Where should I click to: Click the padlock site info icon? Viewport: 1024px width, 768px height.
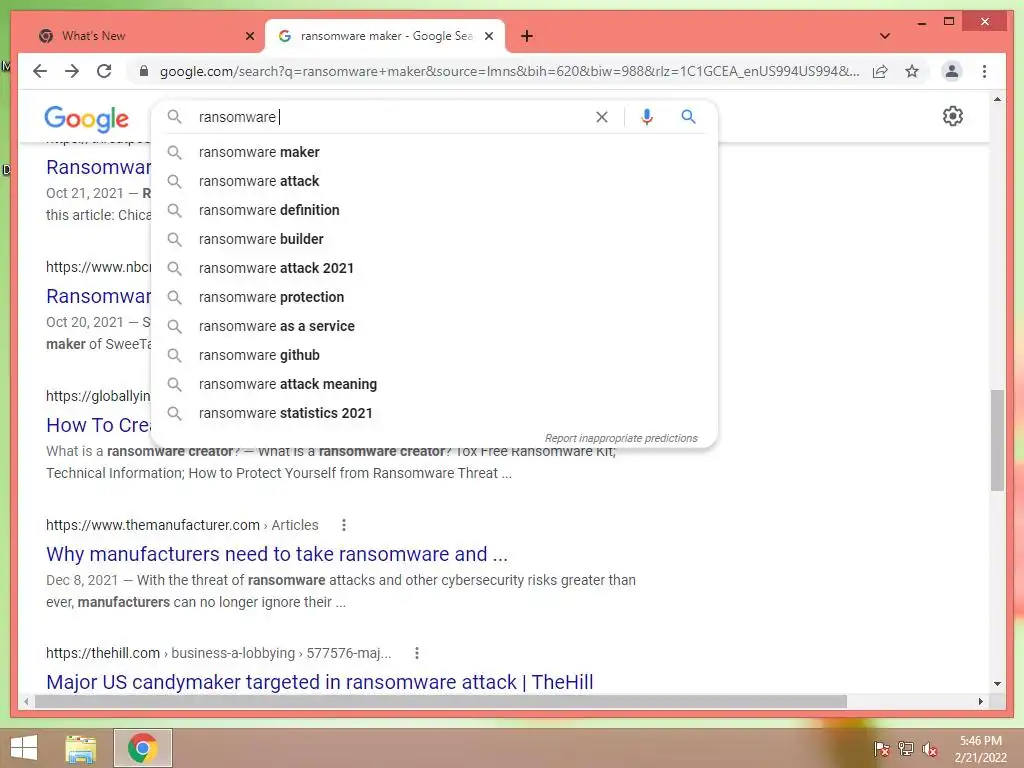tap(144, 71)
